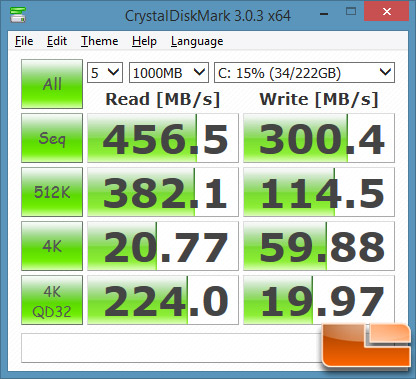Open the Language menu
The image size is (416, 379).
tap(197, 42)
